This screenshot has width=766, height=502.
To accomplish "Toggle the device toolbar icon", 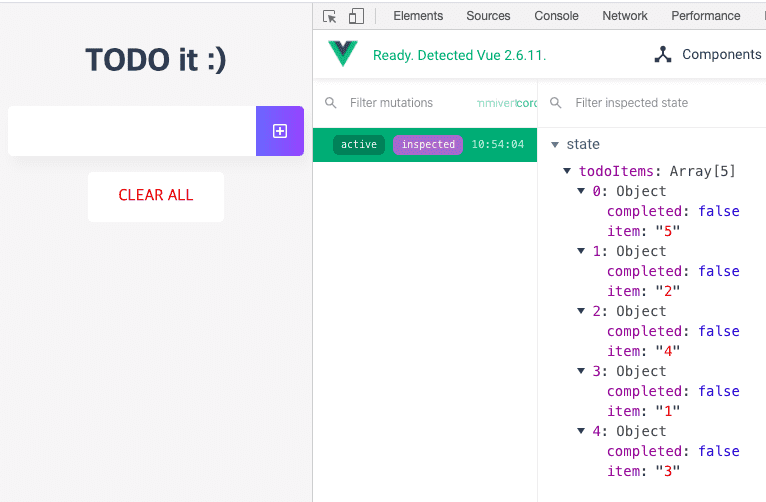I will click(x=356, y=16).
